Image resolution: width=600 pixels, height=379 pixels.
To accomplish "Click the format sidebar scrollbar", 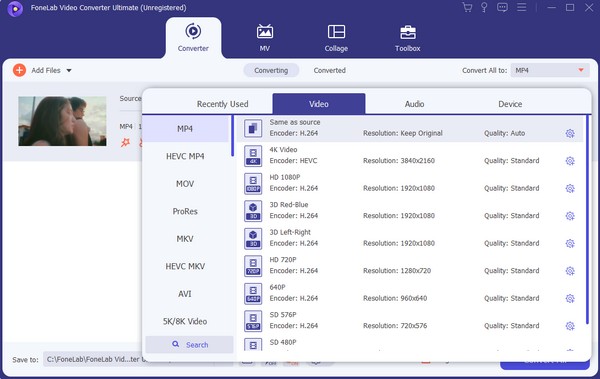I will tap(232, 136).
